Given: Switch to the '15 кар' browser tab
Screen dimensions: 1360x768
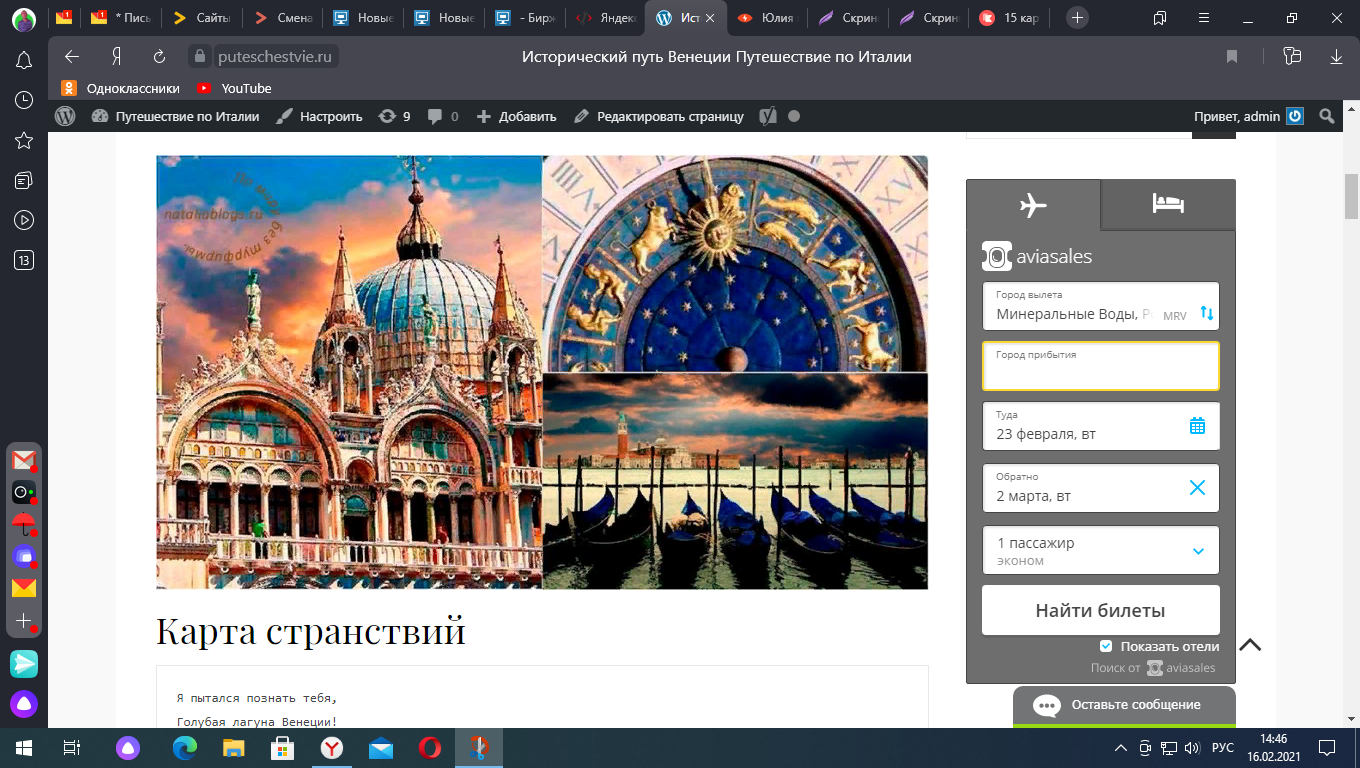Looking at the screenshot, I should pyautogui.click(x=1011, y=17).
